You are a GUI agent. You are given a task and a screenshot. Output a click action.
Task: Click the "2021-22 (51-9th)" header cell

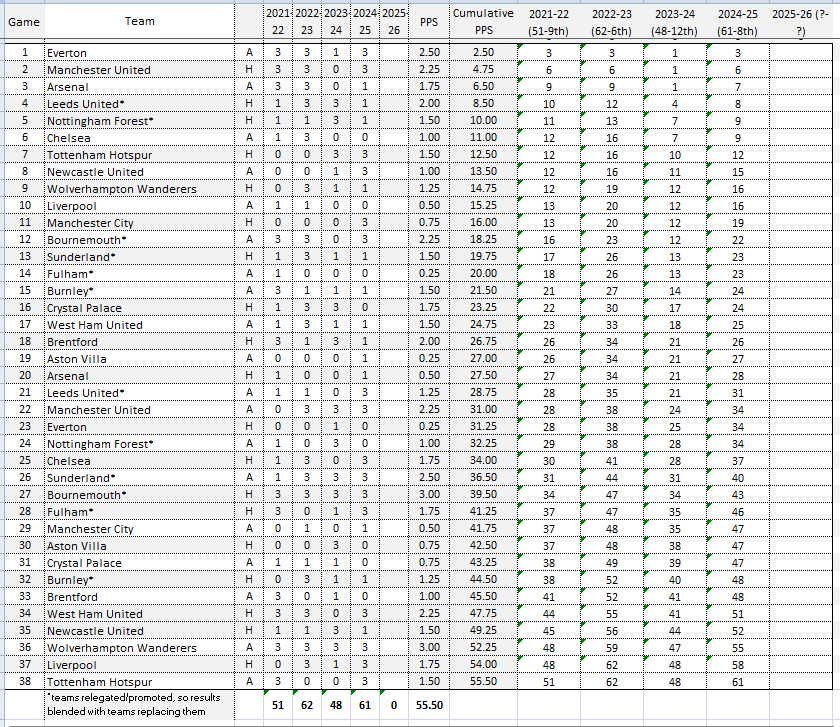[549, 23]
